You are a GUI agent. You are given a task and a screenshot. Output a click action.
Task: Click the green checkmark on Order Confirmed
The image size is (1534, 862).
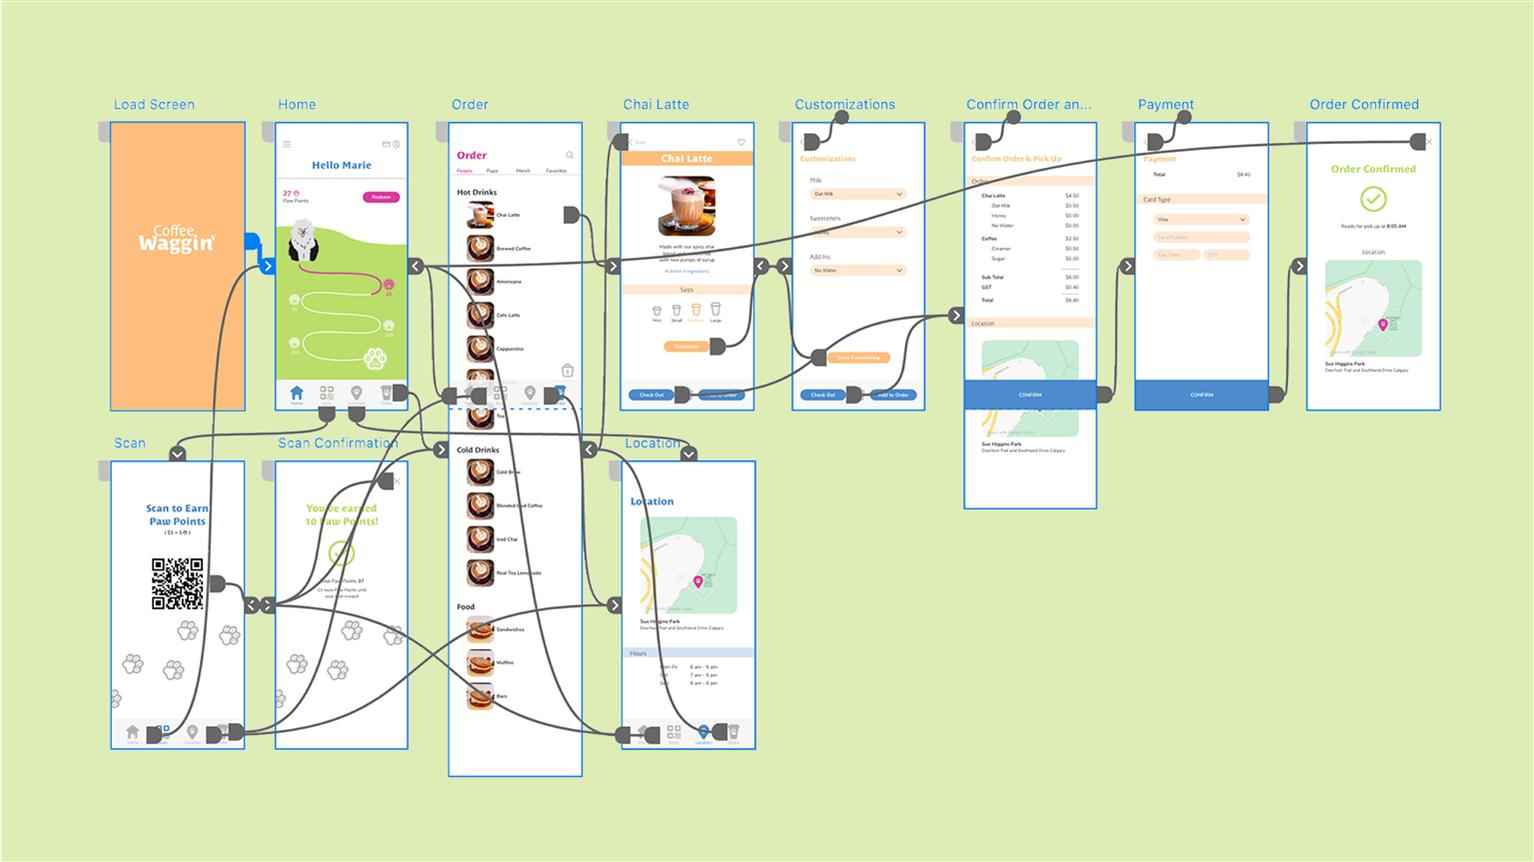tap(1374, 199)
